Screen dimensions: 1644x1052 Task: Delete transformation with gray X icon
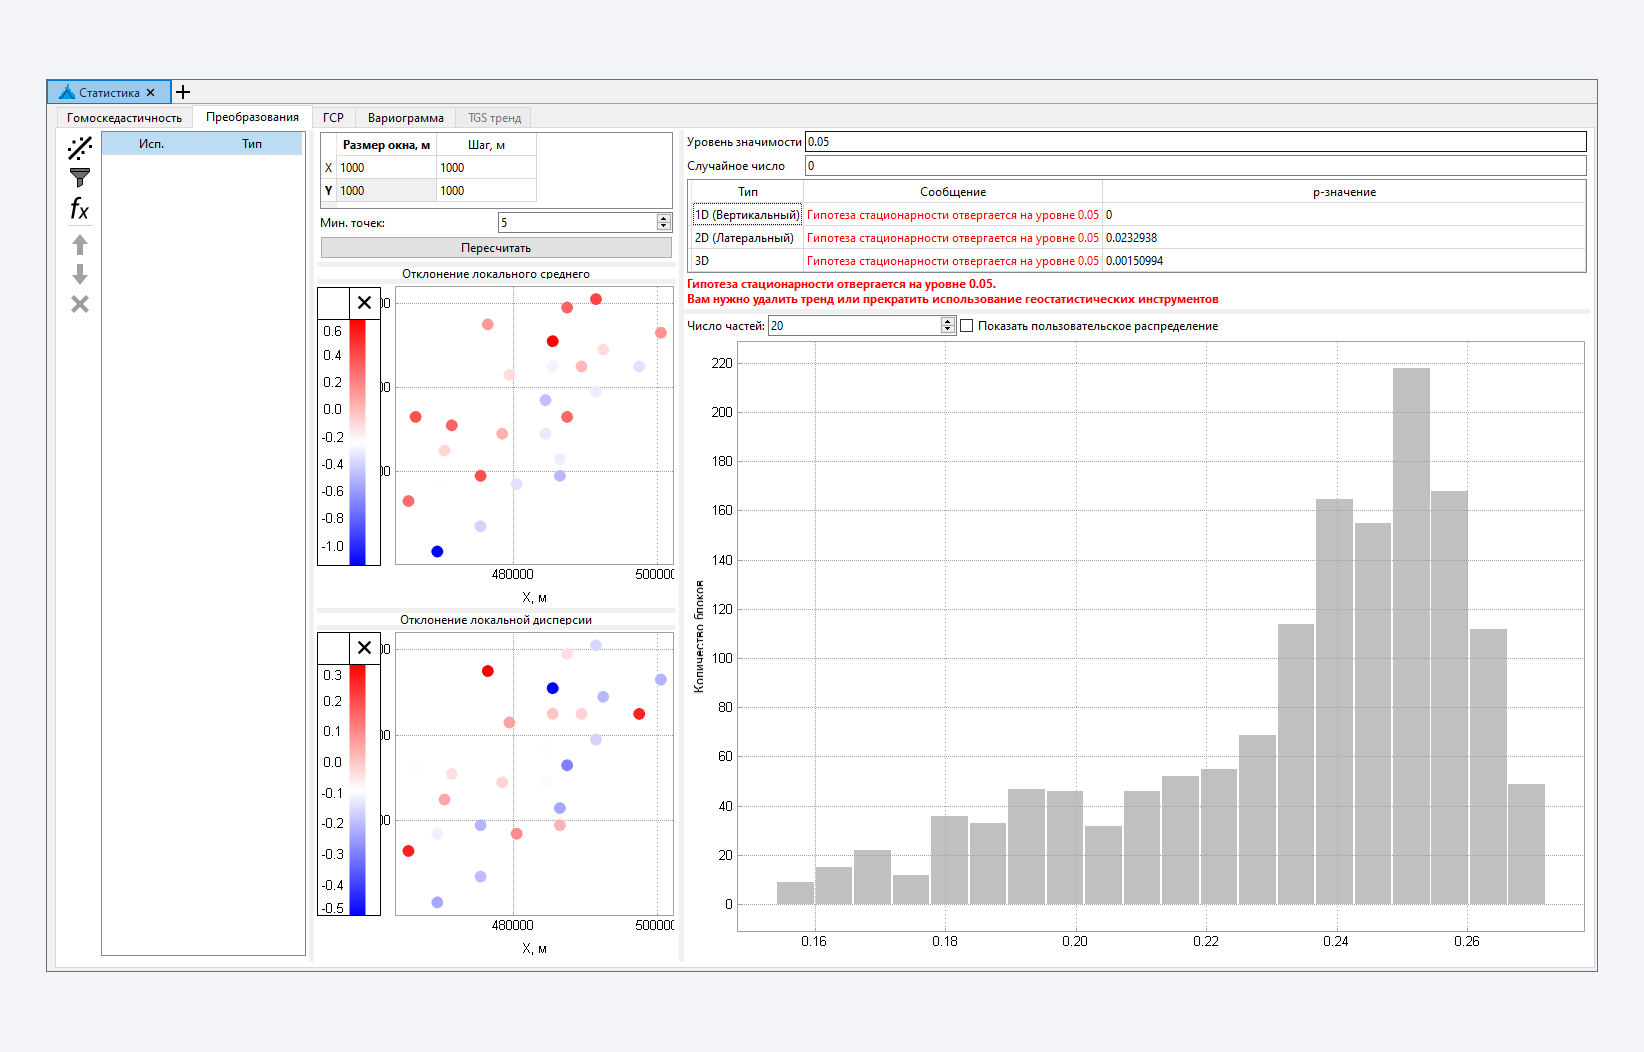(x=80, y=304)
